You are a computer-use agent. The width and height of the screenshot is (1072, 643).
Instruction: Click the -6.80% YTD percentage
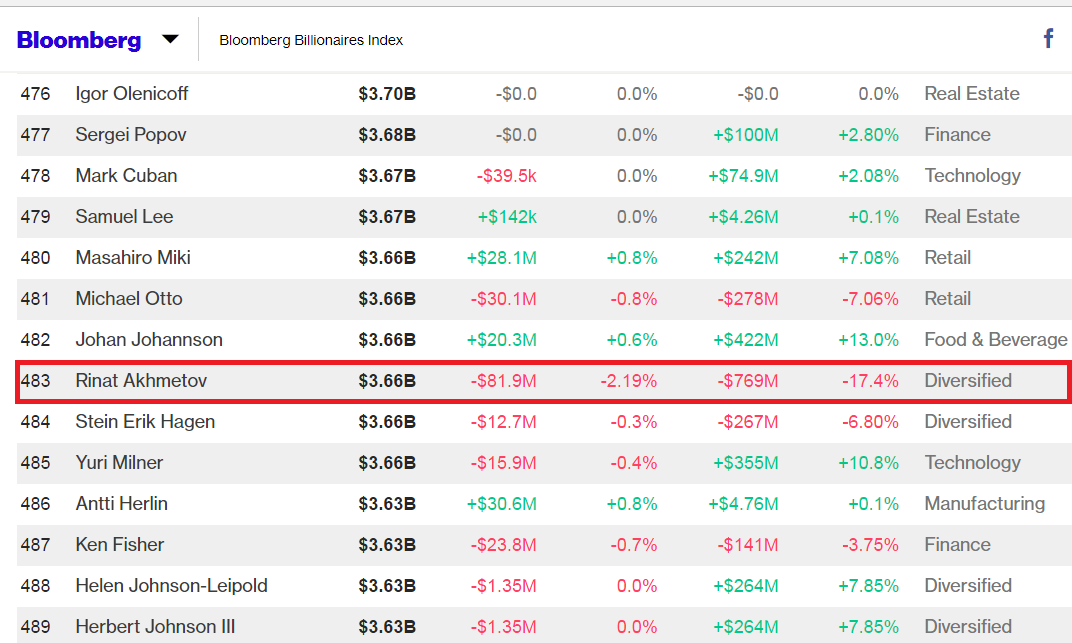click(870, 422)
